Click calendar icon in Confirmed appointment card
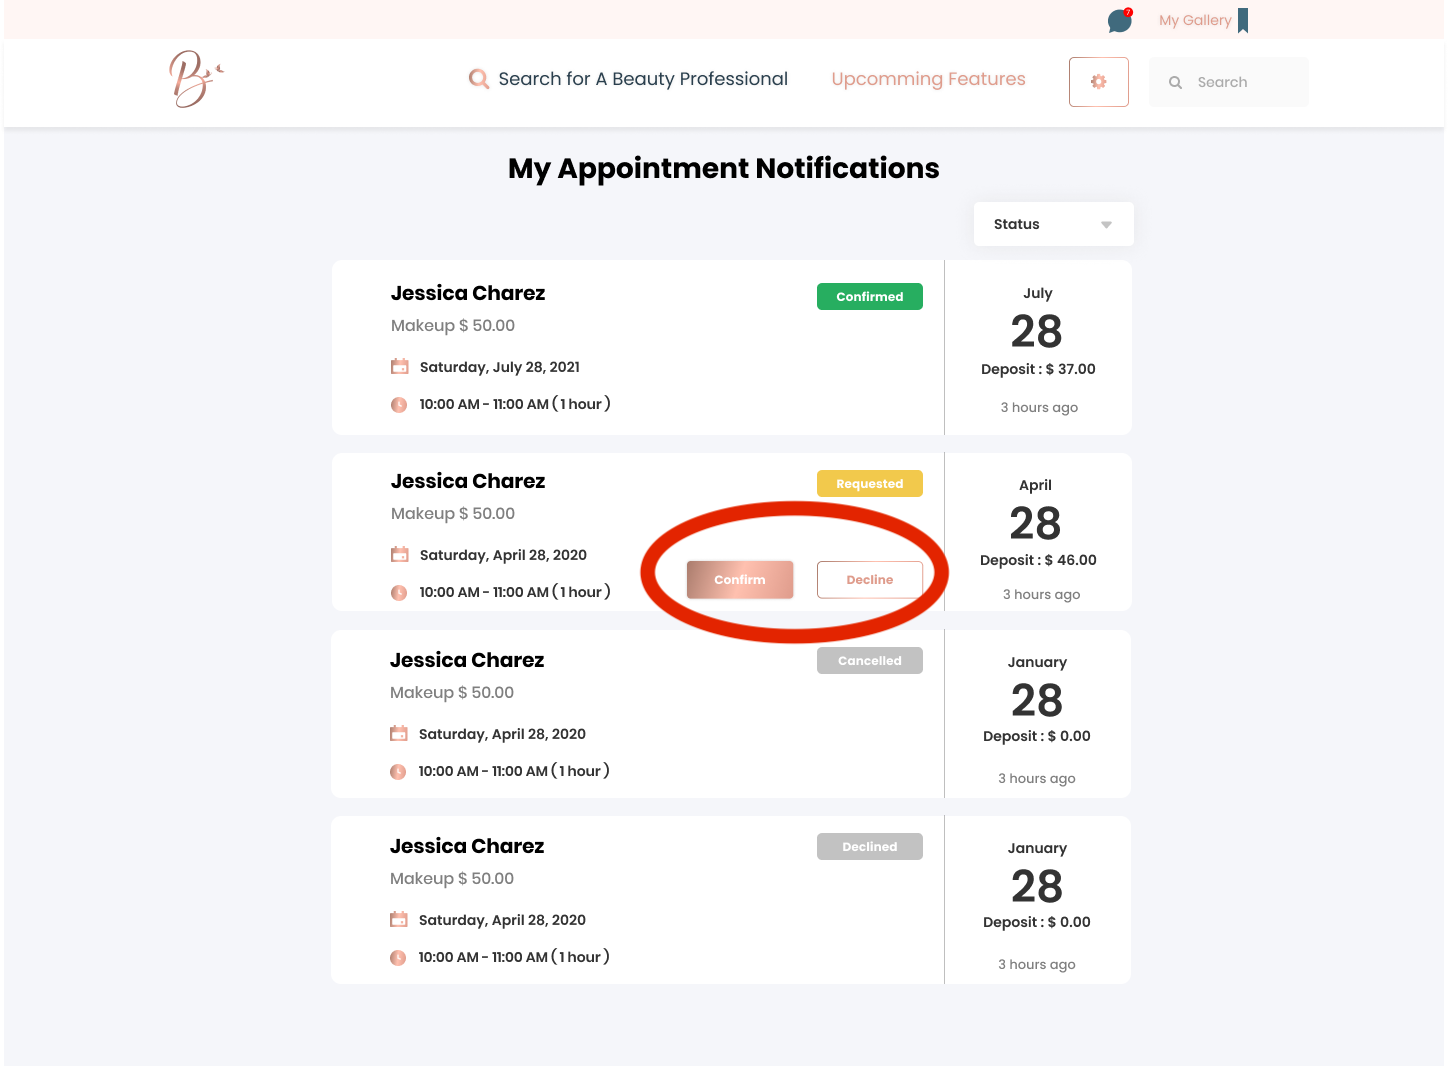This screenshot has width=1448, height=1066. [x=400, y=367]
